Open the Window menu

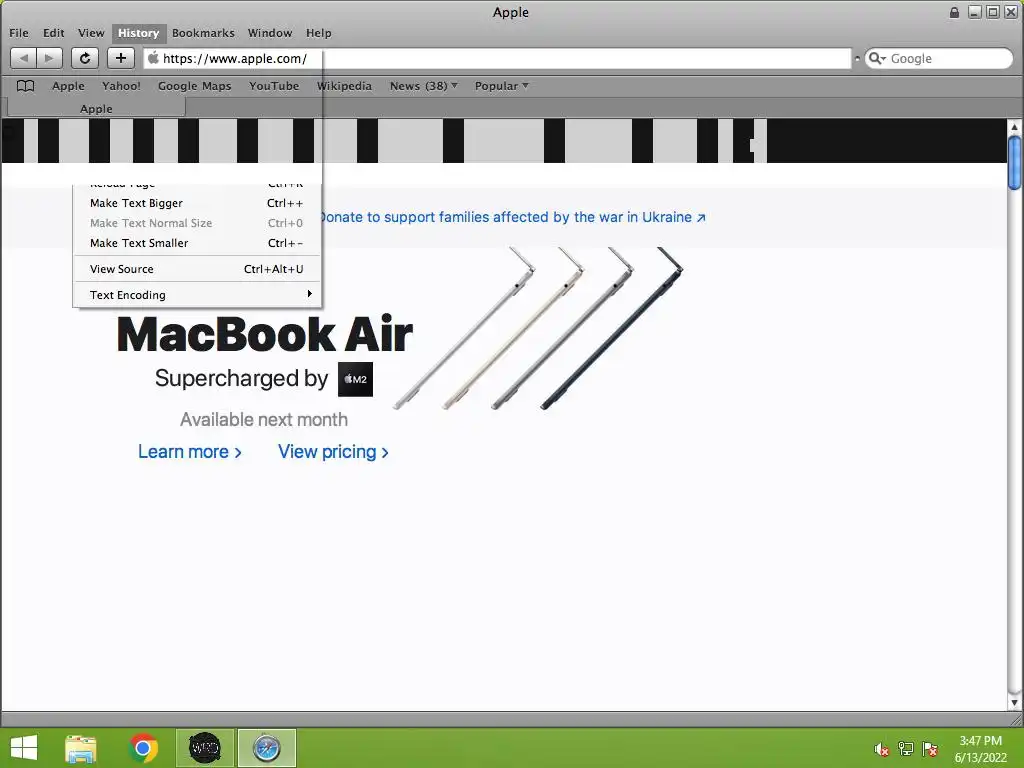(x=270, y=33)
